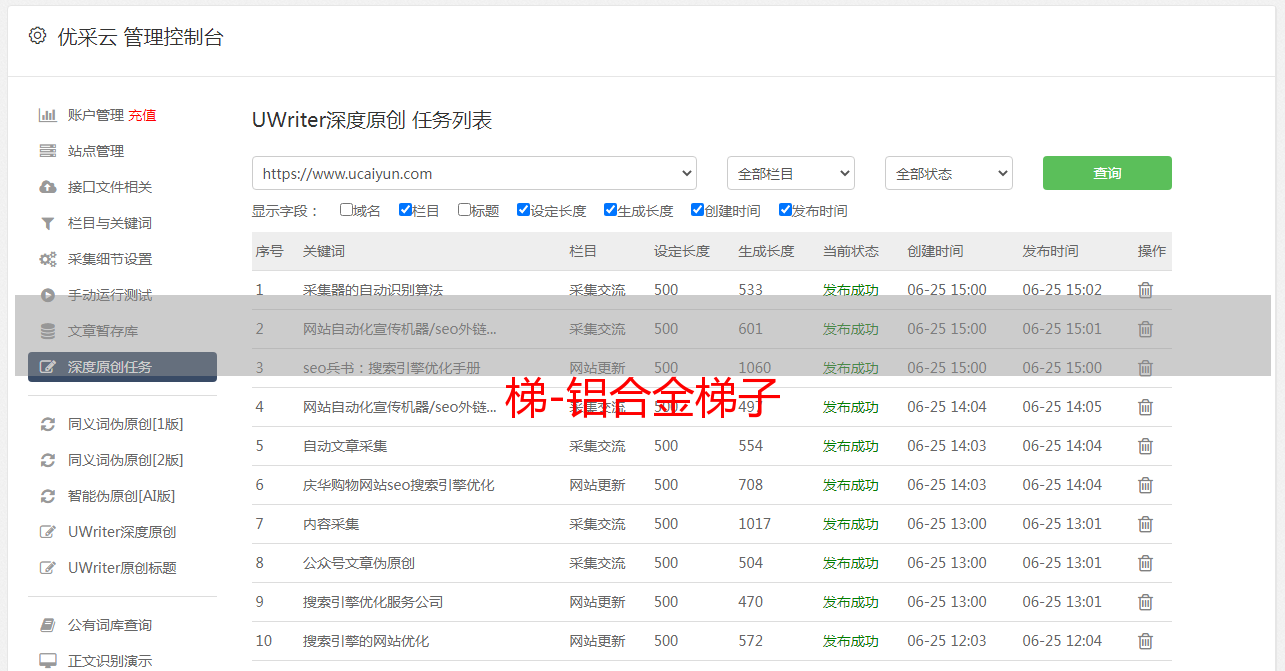Viewport: 1285px width, 671px height.
Task: Open the site URL dropdown
Action: [474, 173]
